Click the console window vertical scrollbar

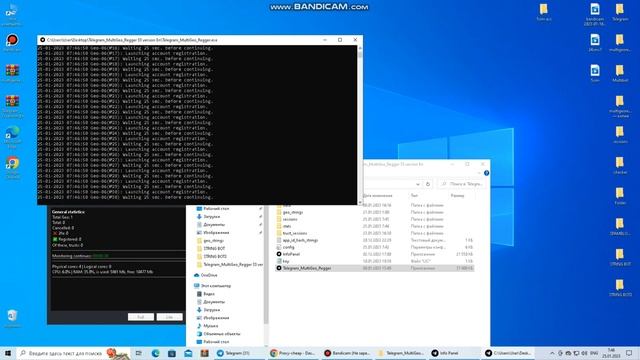tap(360, 124)
